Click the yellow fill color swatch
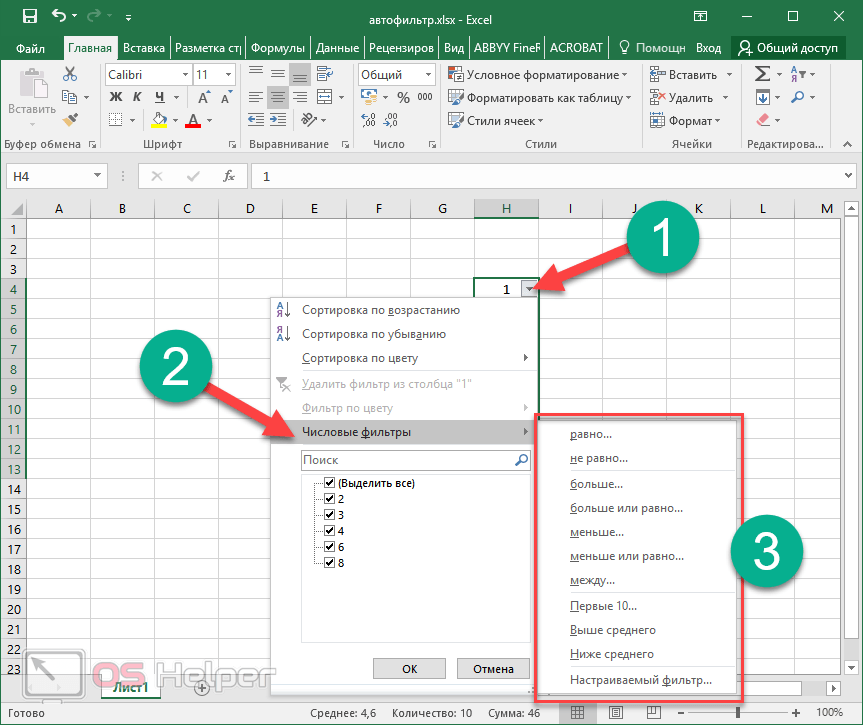Screen dimensions: 863x725 coord(159,121)
